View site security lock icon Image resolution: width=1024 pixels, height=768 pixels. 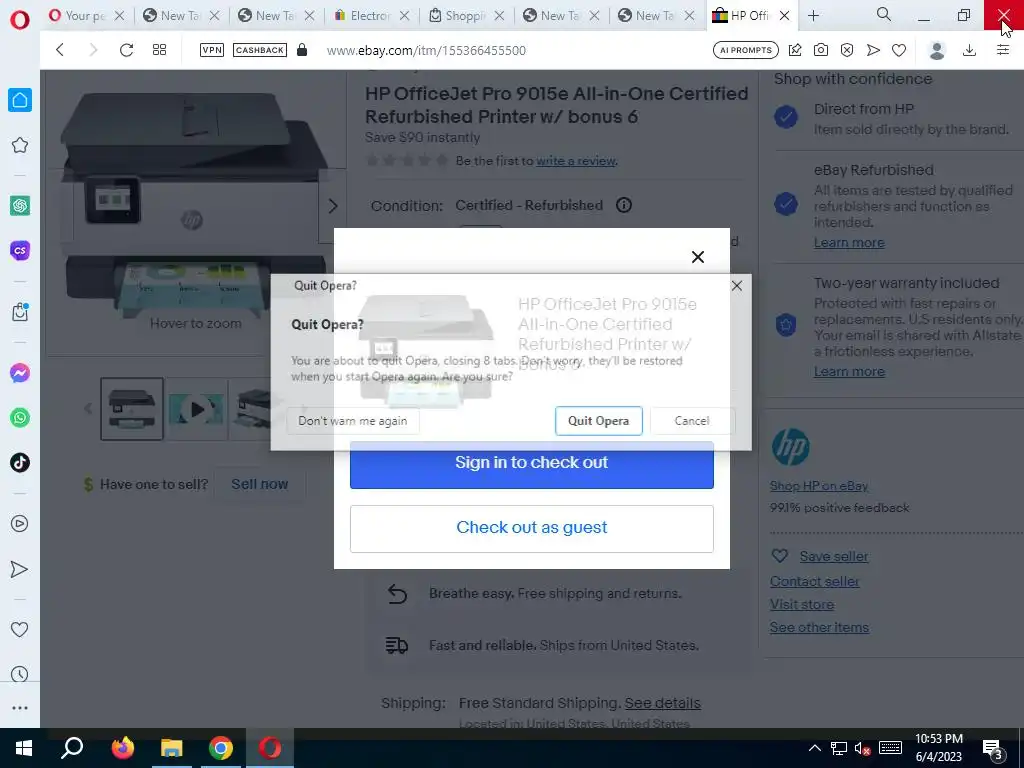[x=302, y=50]
